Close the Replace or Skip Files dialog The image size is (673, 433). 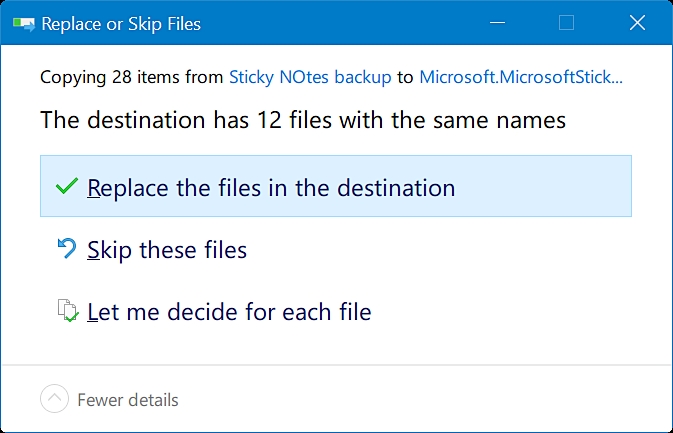(636, 23)
